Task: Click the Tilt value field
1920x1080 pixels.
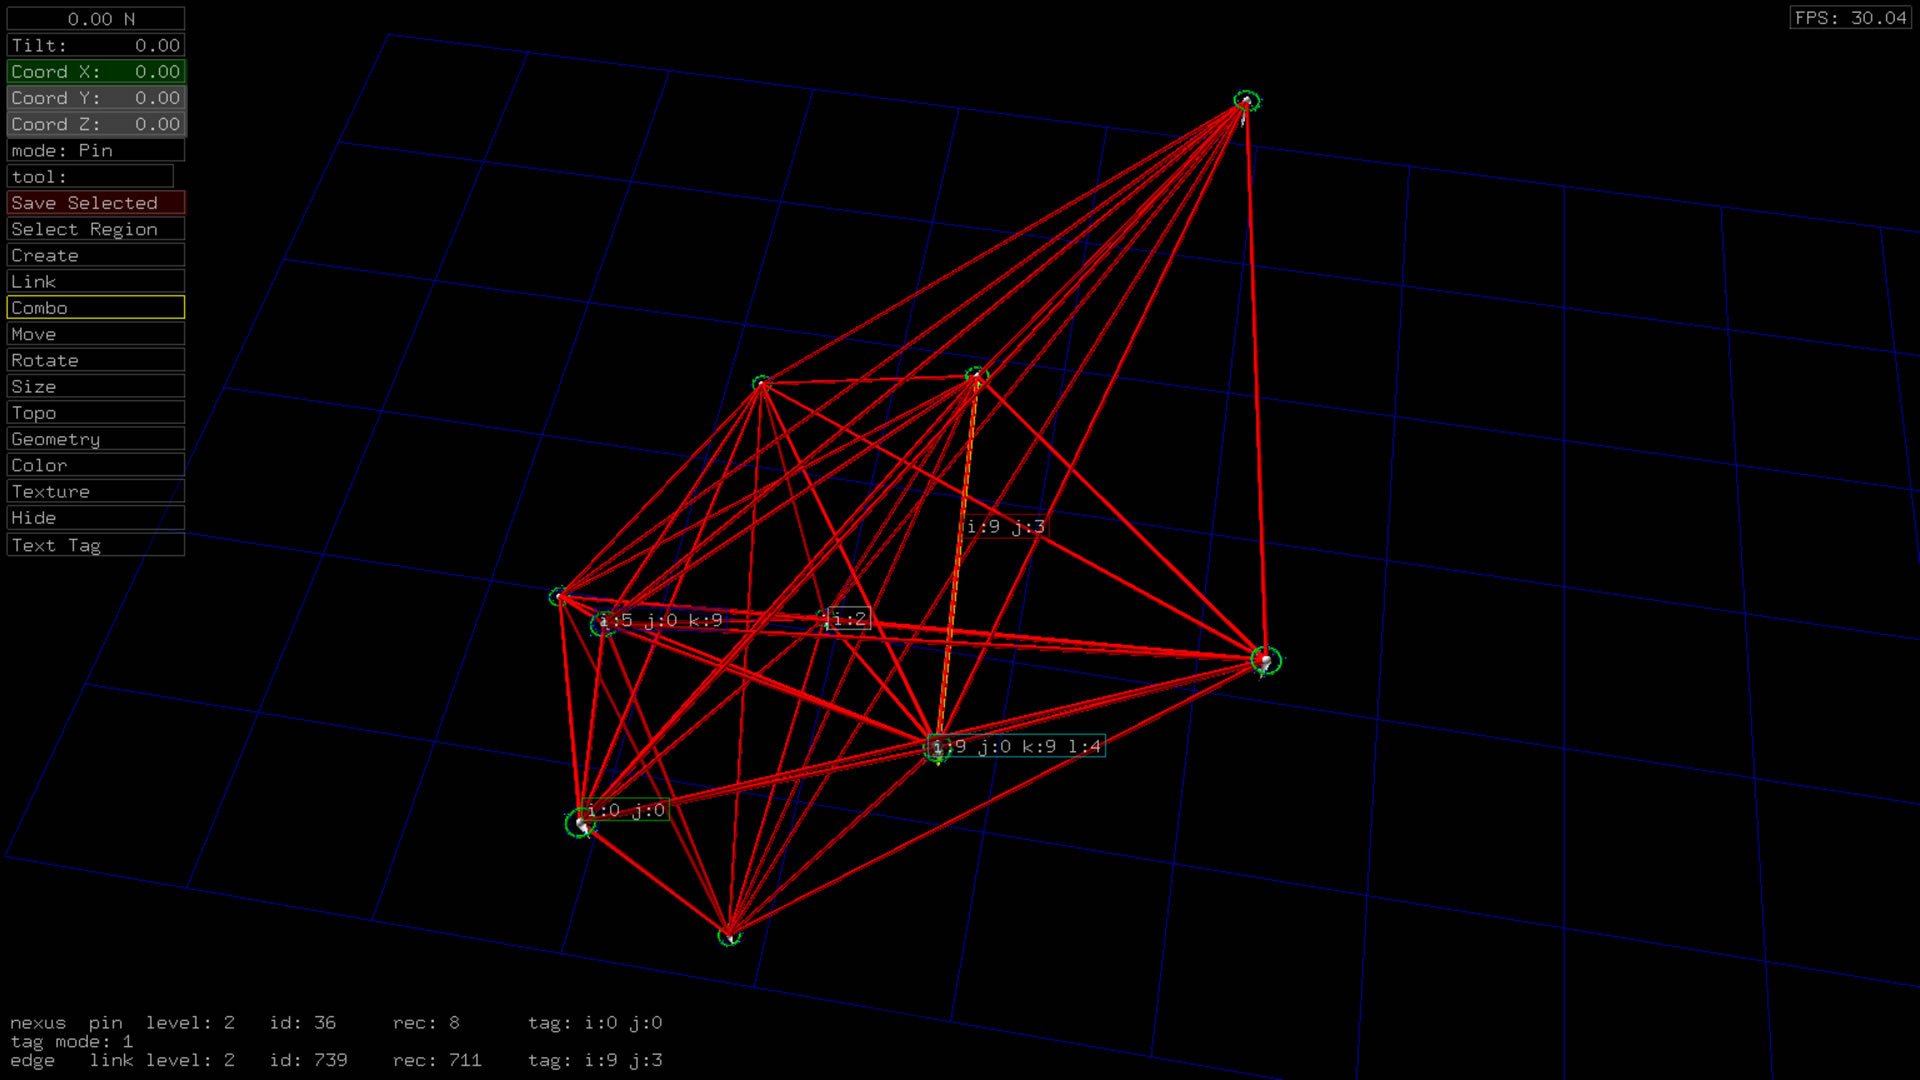Action: 95,45
